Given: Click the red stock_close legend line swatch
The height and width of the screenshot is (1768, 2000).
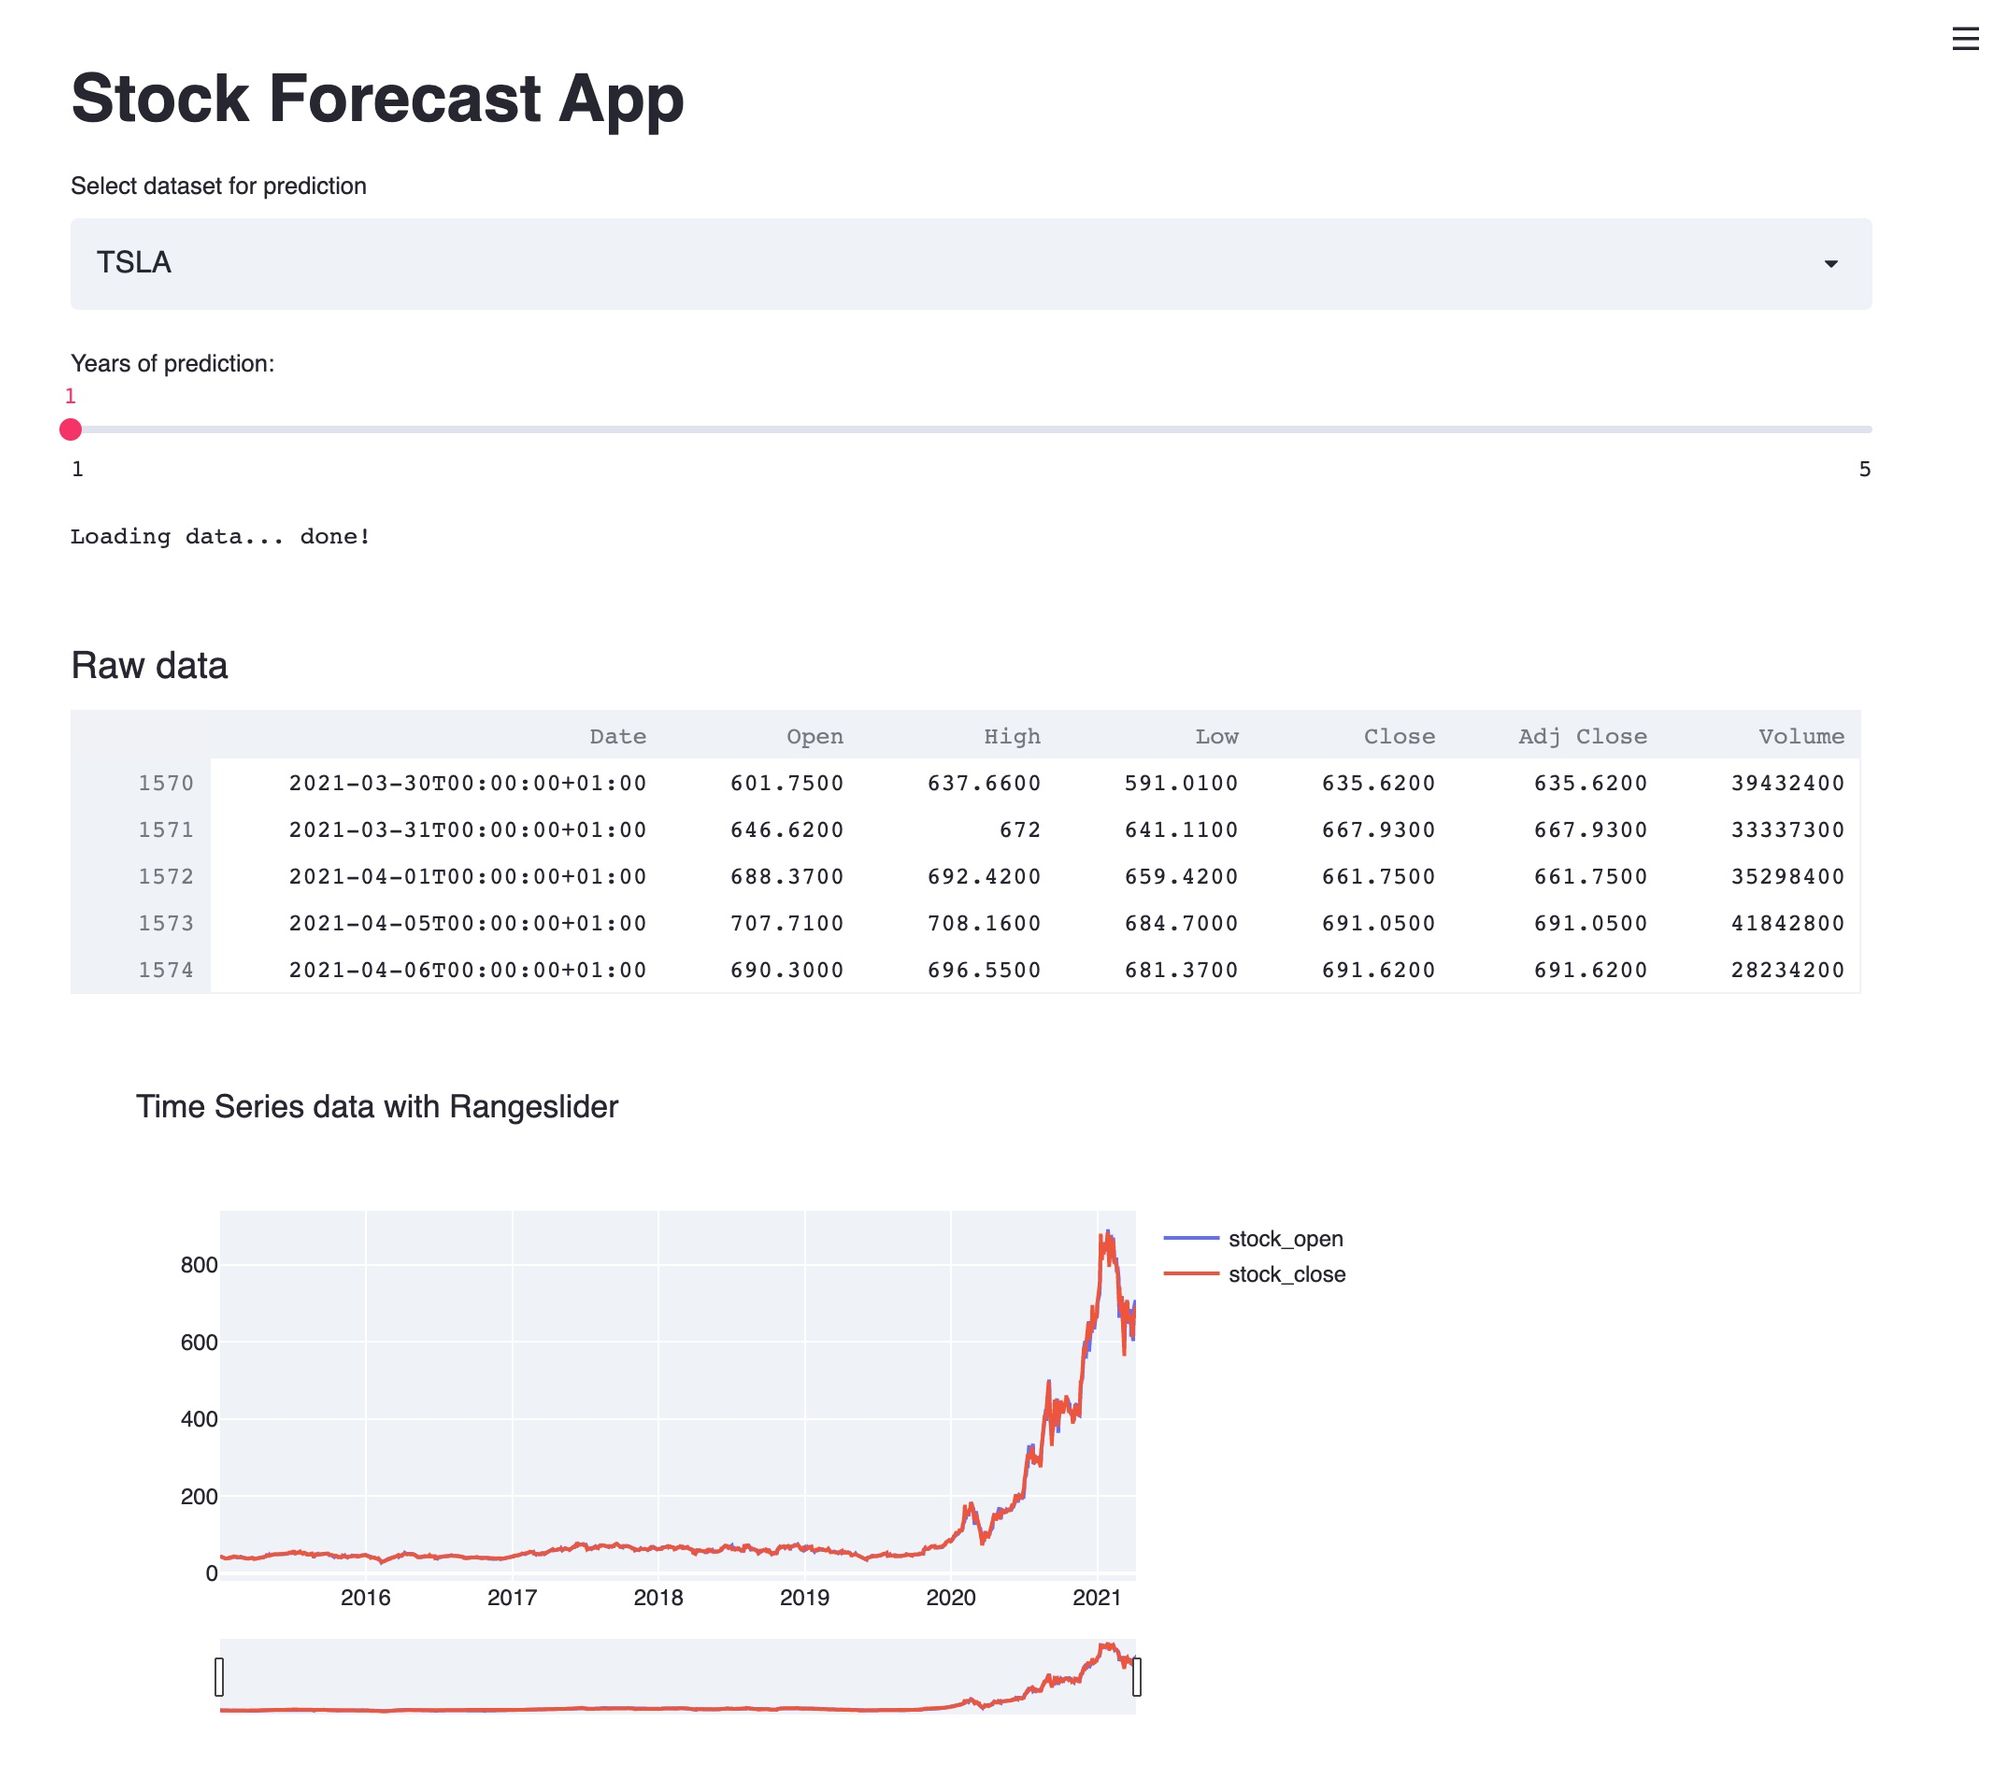Looking at the screenshot, I should point(1191,1274).
